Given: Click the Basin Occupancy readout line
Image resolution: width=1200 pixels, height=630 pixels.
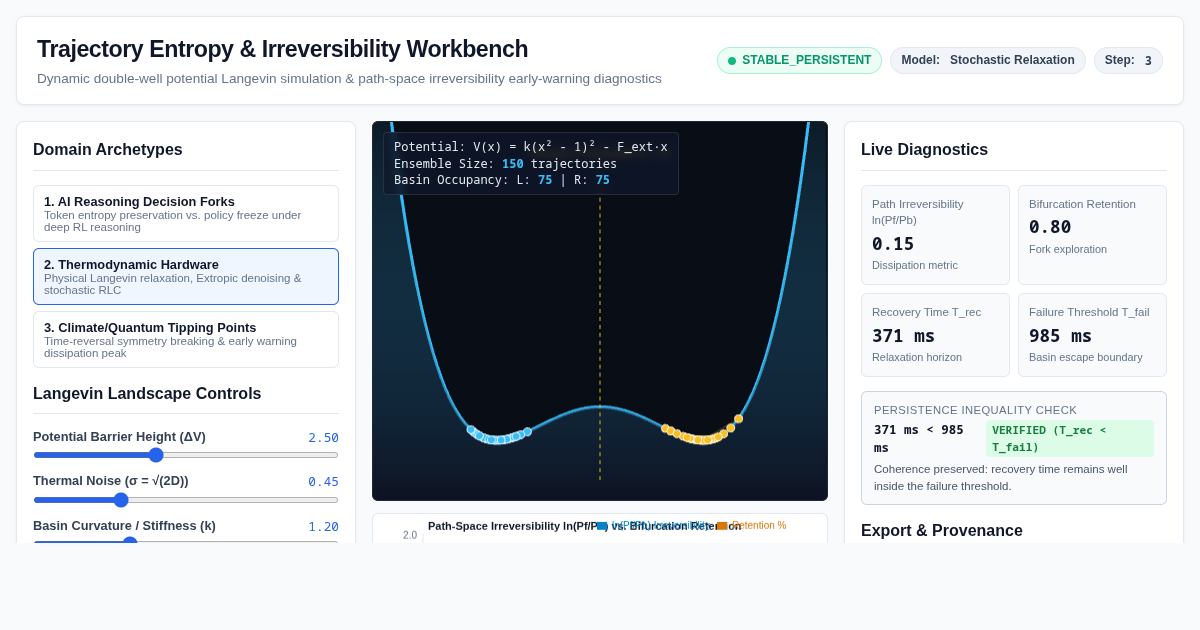Looking at the screenshot, I should 502,180.
